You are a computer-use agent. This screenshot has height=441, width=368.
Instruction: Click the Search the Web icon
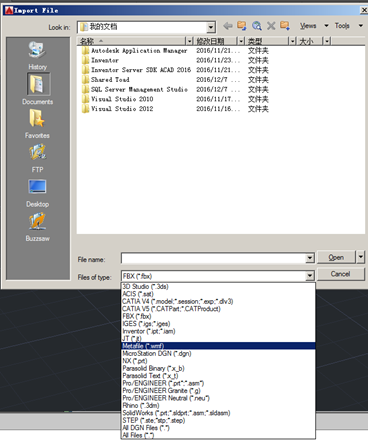pyautogui.click(x=256, y=26)
